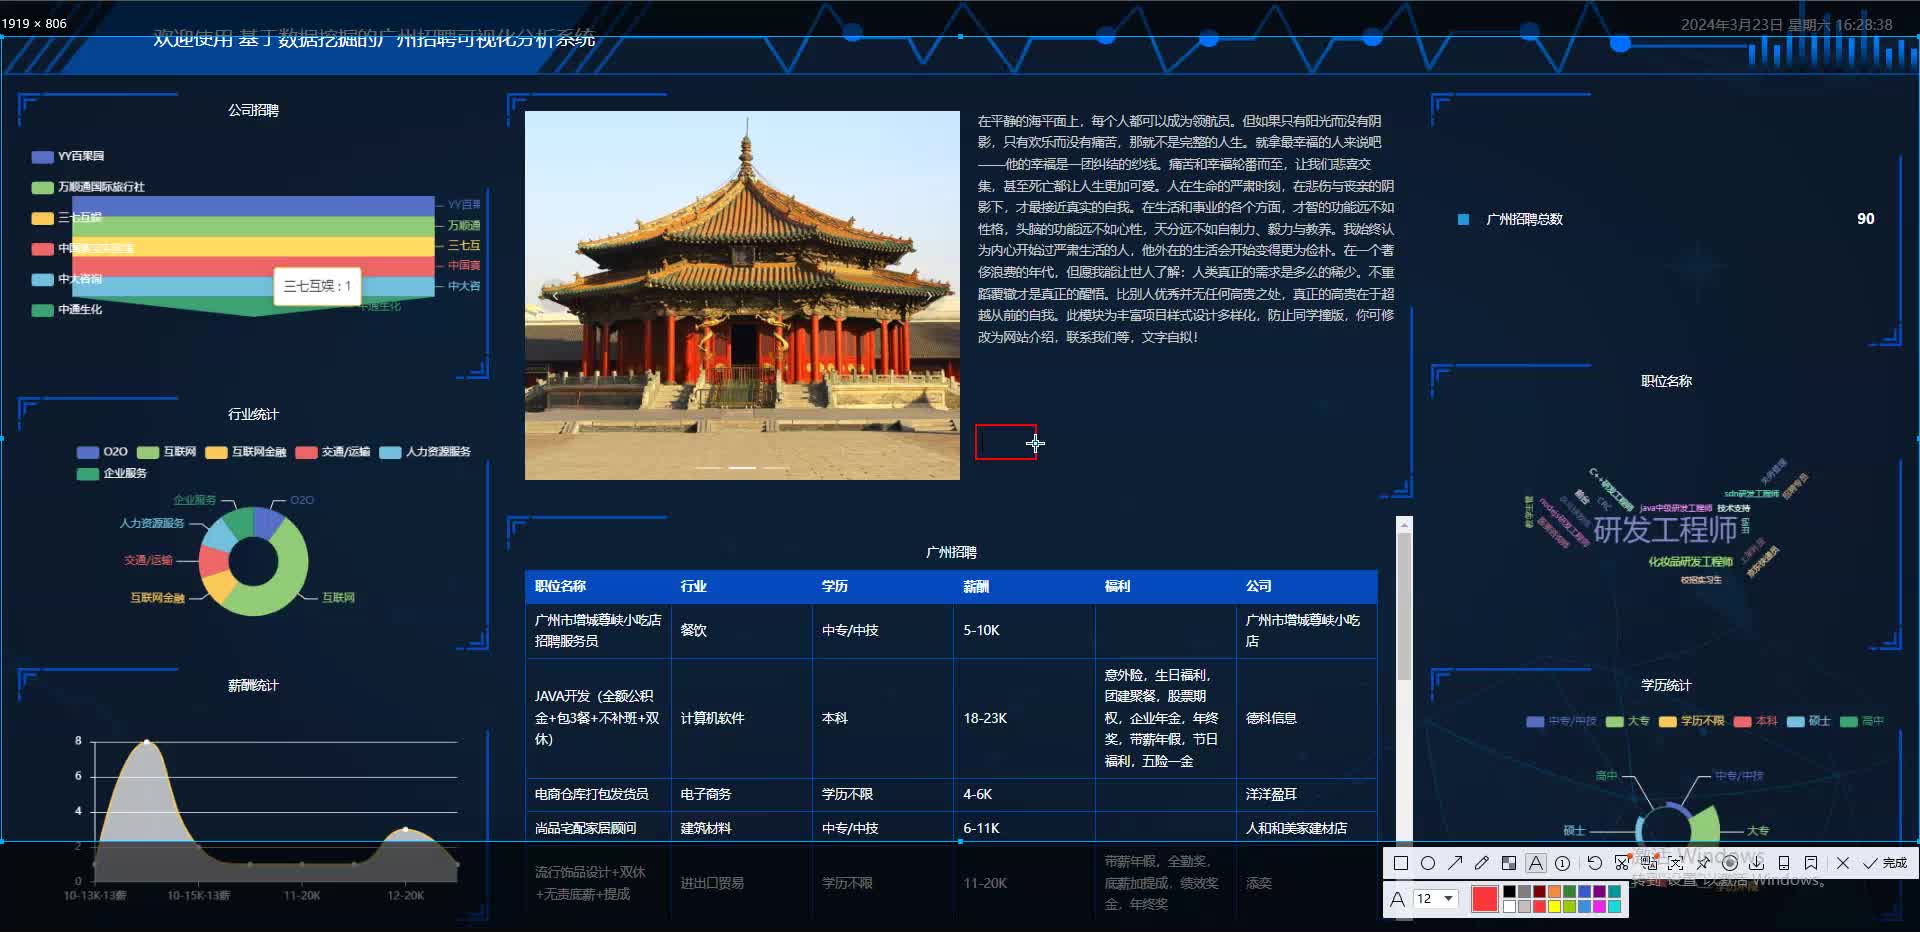Pick the orange color swatch

(1554, 892)
